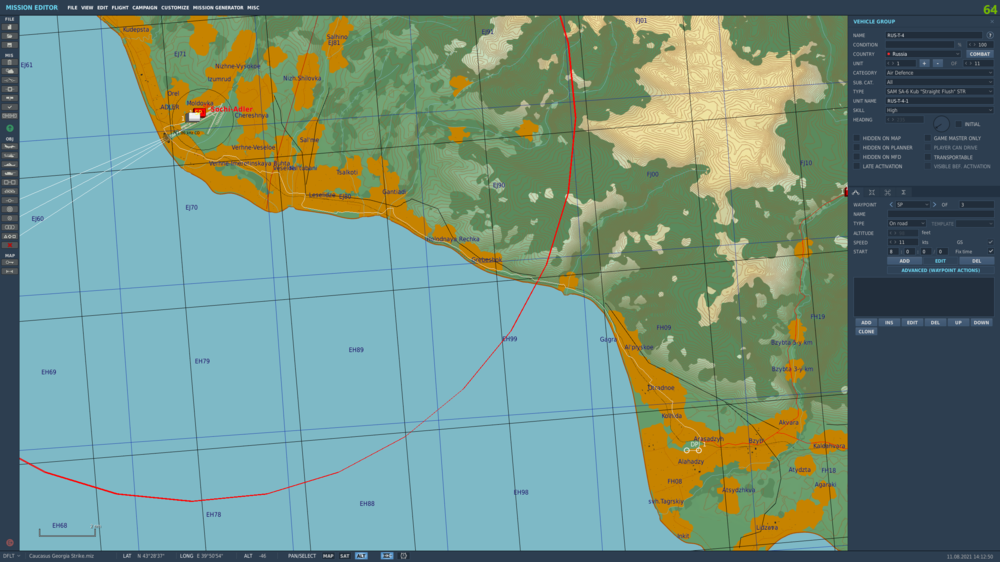The width and height of the screenshot is (1000, 562).
Task: Uncheck the Fix time checkbox
Action: 990,251
